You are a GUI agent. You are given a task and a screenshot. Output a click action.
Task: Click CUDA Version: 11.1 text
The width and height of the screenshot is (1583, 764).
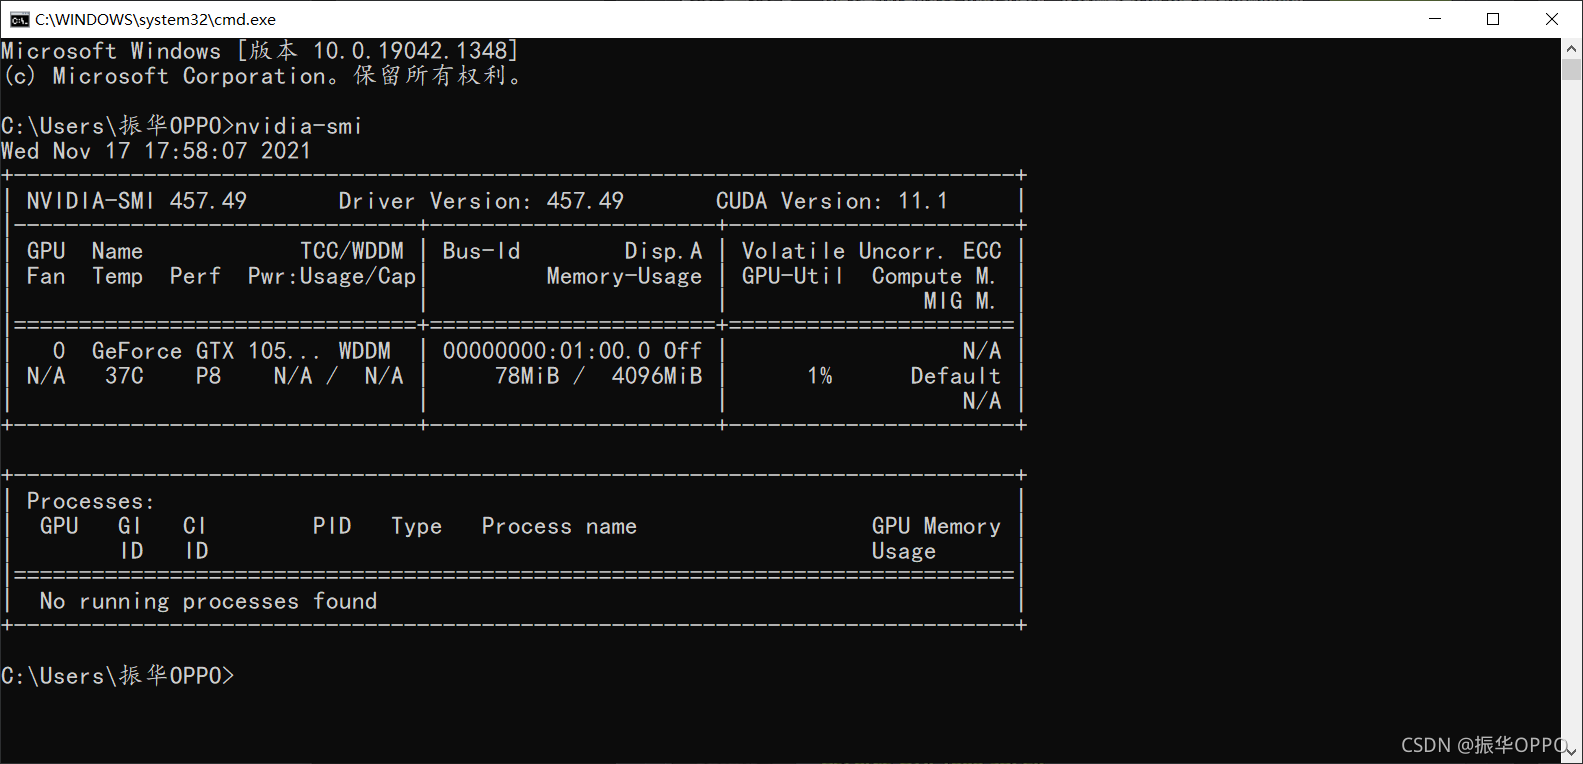(831, 201)
